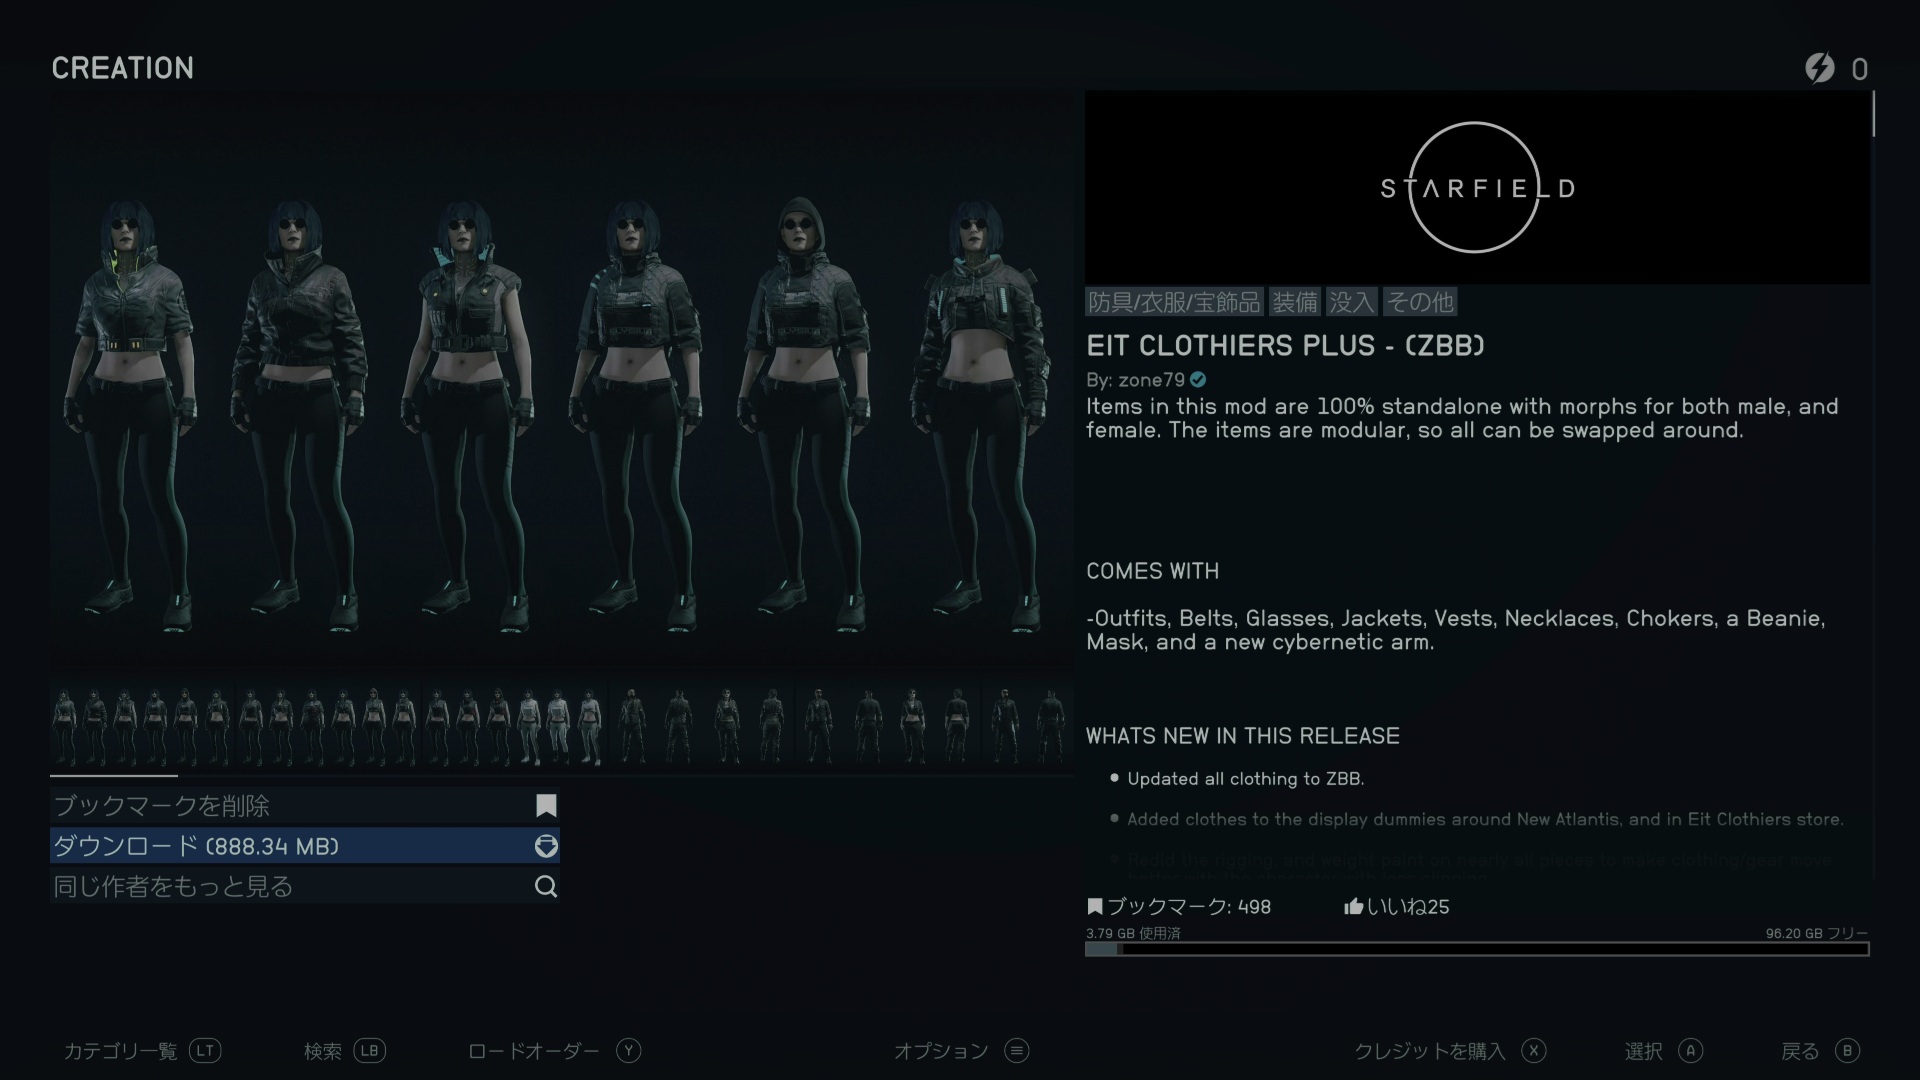The height and width of the screenshot is (1080, 1920).
Task: Select the 装備 category tag
Action: (1295, 302)
